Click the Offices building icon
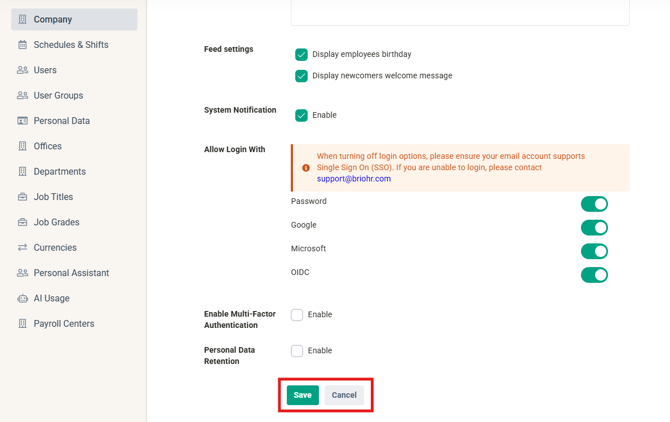Screen dimensions: 670x422 pyautogui.click(x=22, y=146)
